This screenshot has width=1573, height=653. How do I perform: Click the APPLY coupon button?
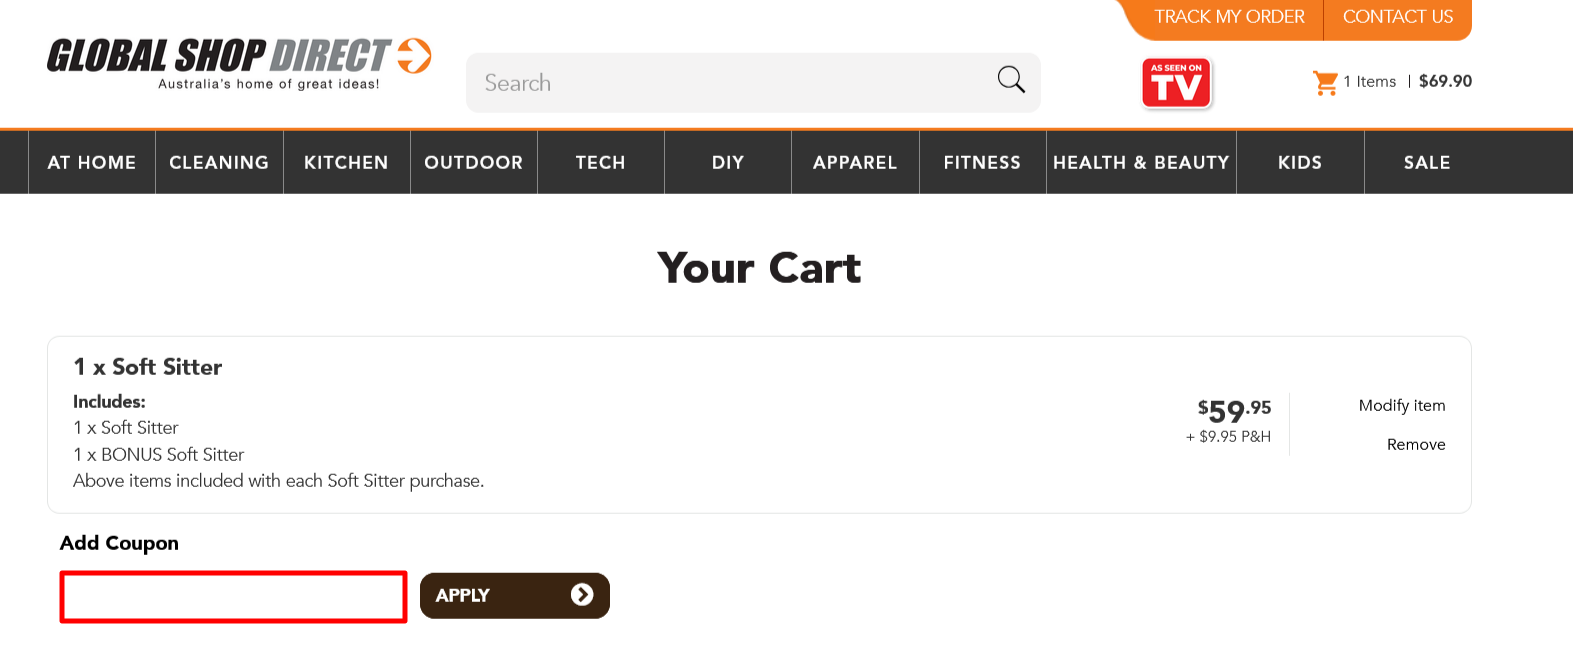(x=515, y=595)
